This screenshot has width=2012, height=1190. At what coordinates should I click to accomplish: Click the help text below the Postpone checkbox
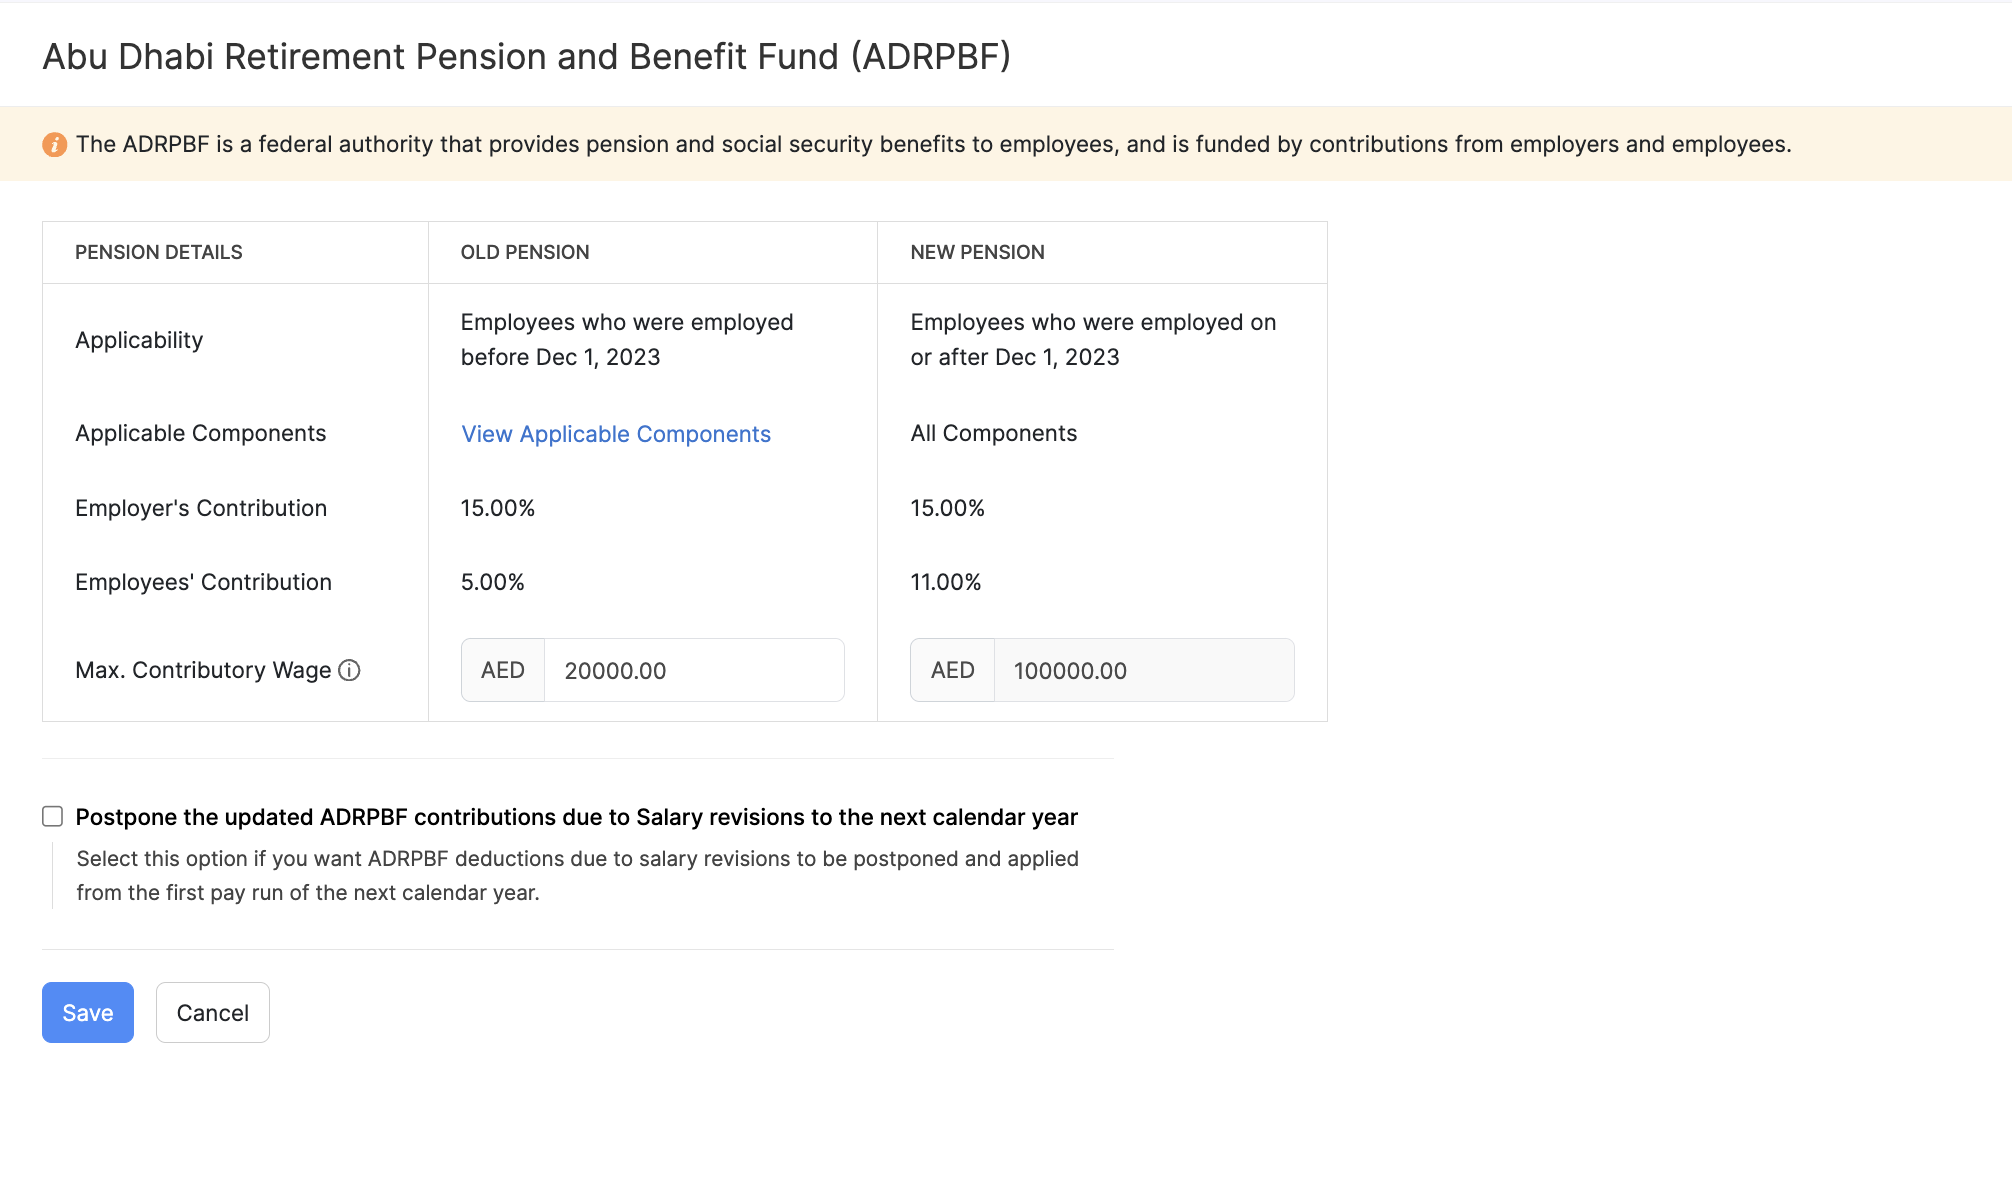577,875
